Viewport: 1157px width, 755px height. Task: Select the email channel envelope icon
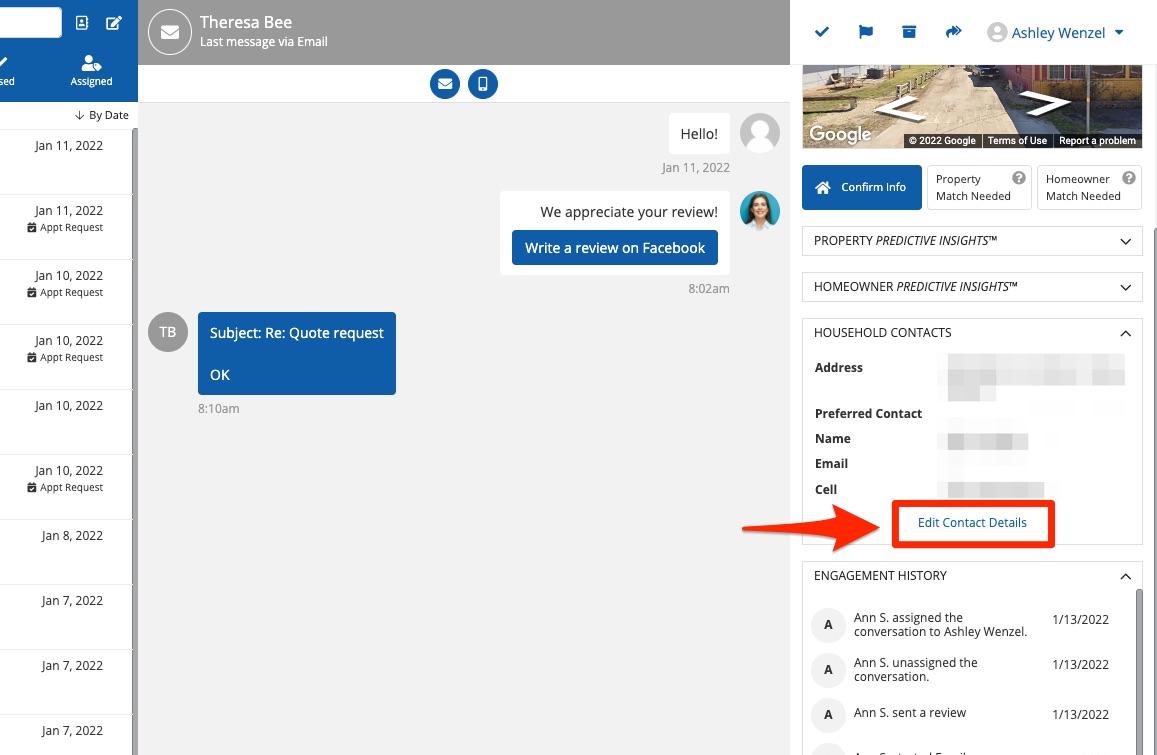click(445, 84)
